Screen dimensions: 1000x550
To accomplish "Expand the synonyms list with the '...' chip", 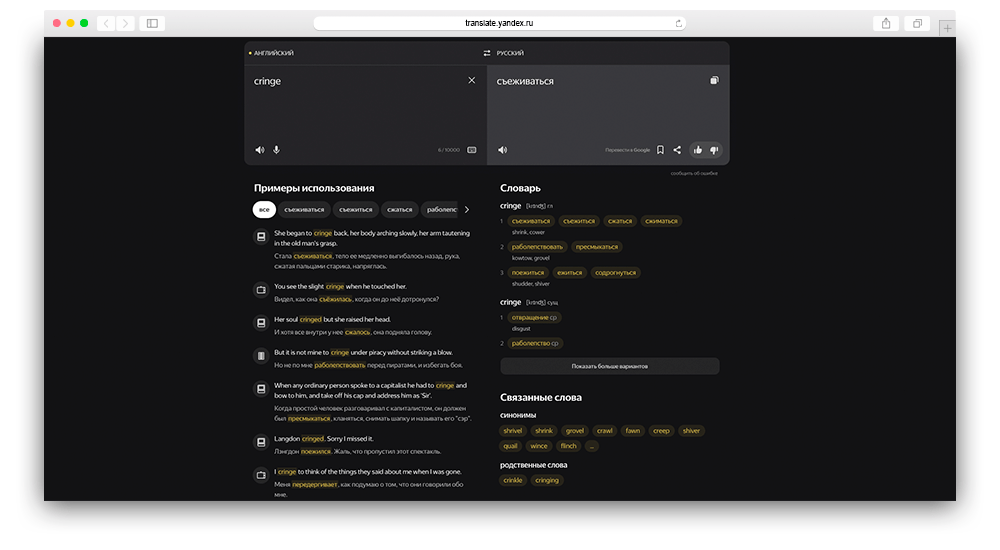I will [592, 446].
